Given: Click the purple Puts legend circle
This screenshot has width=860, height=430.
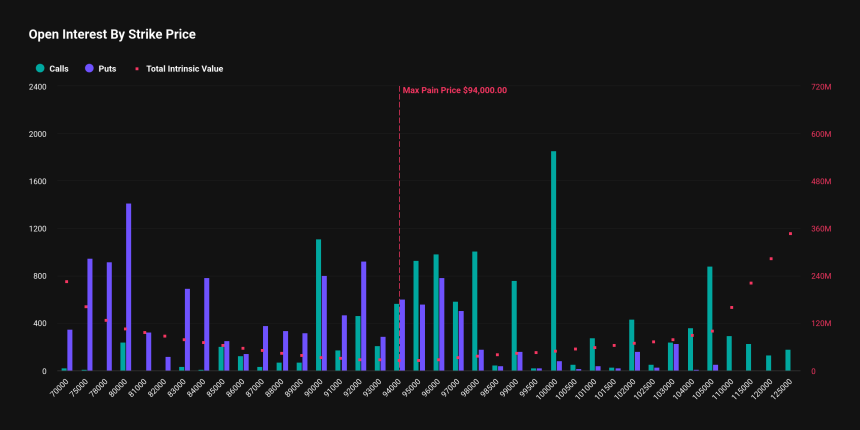Looking at the screenshot, I should [x=89, y=69].
